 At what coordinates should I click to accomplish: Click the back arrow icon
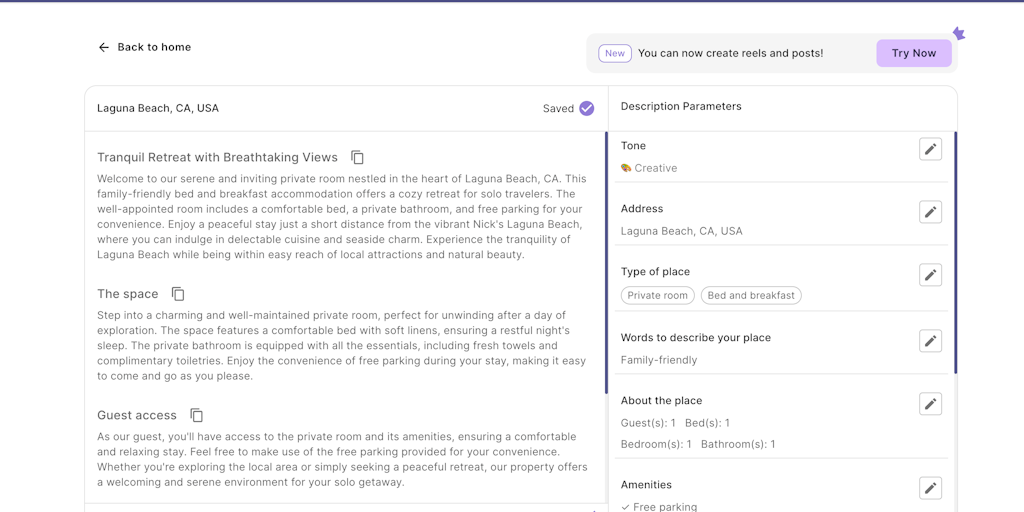104,47
